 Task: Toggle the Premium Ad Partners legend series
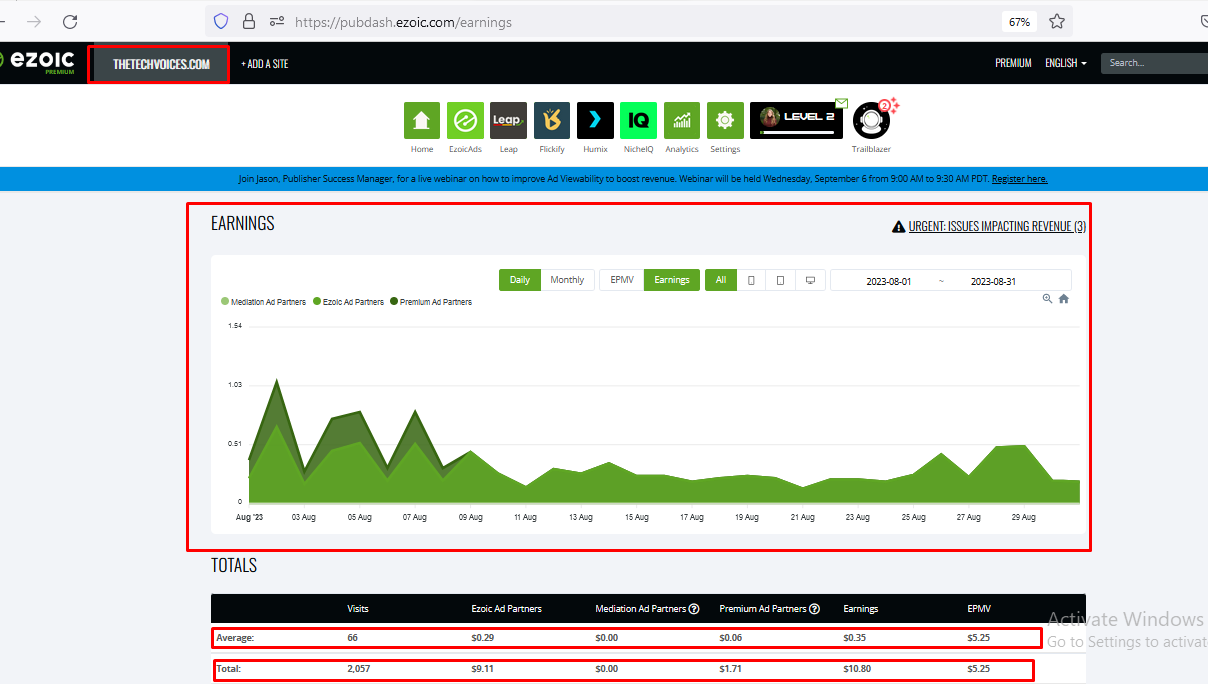(x=430, y=302)
